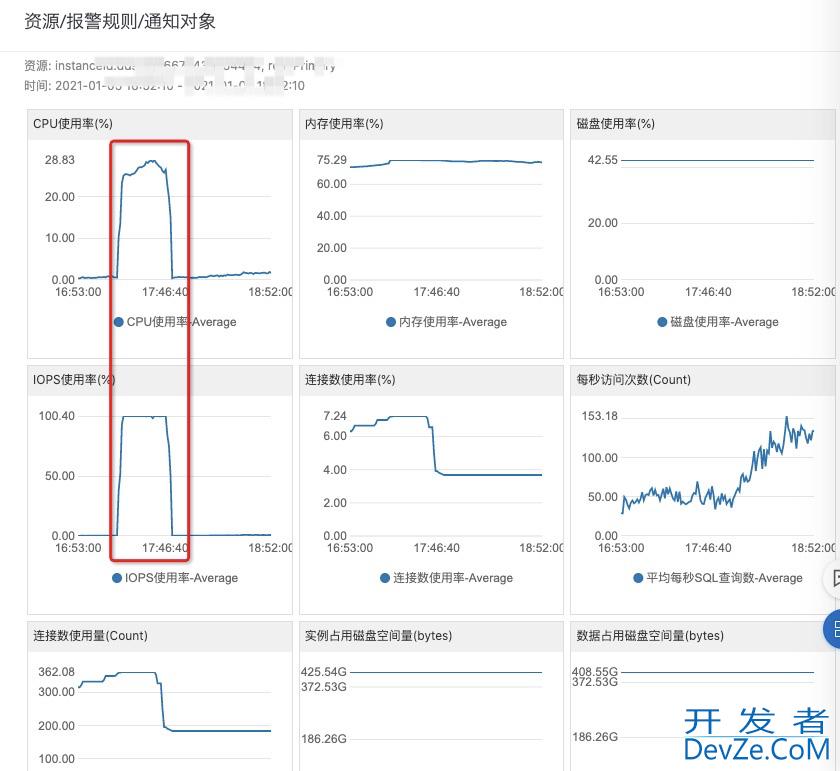Click the 每秒访问次数(Count) chart title

coord(633,380)
